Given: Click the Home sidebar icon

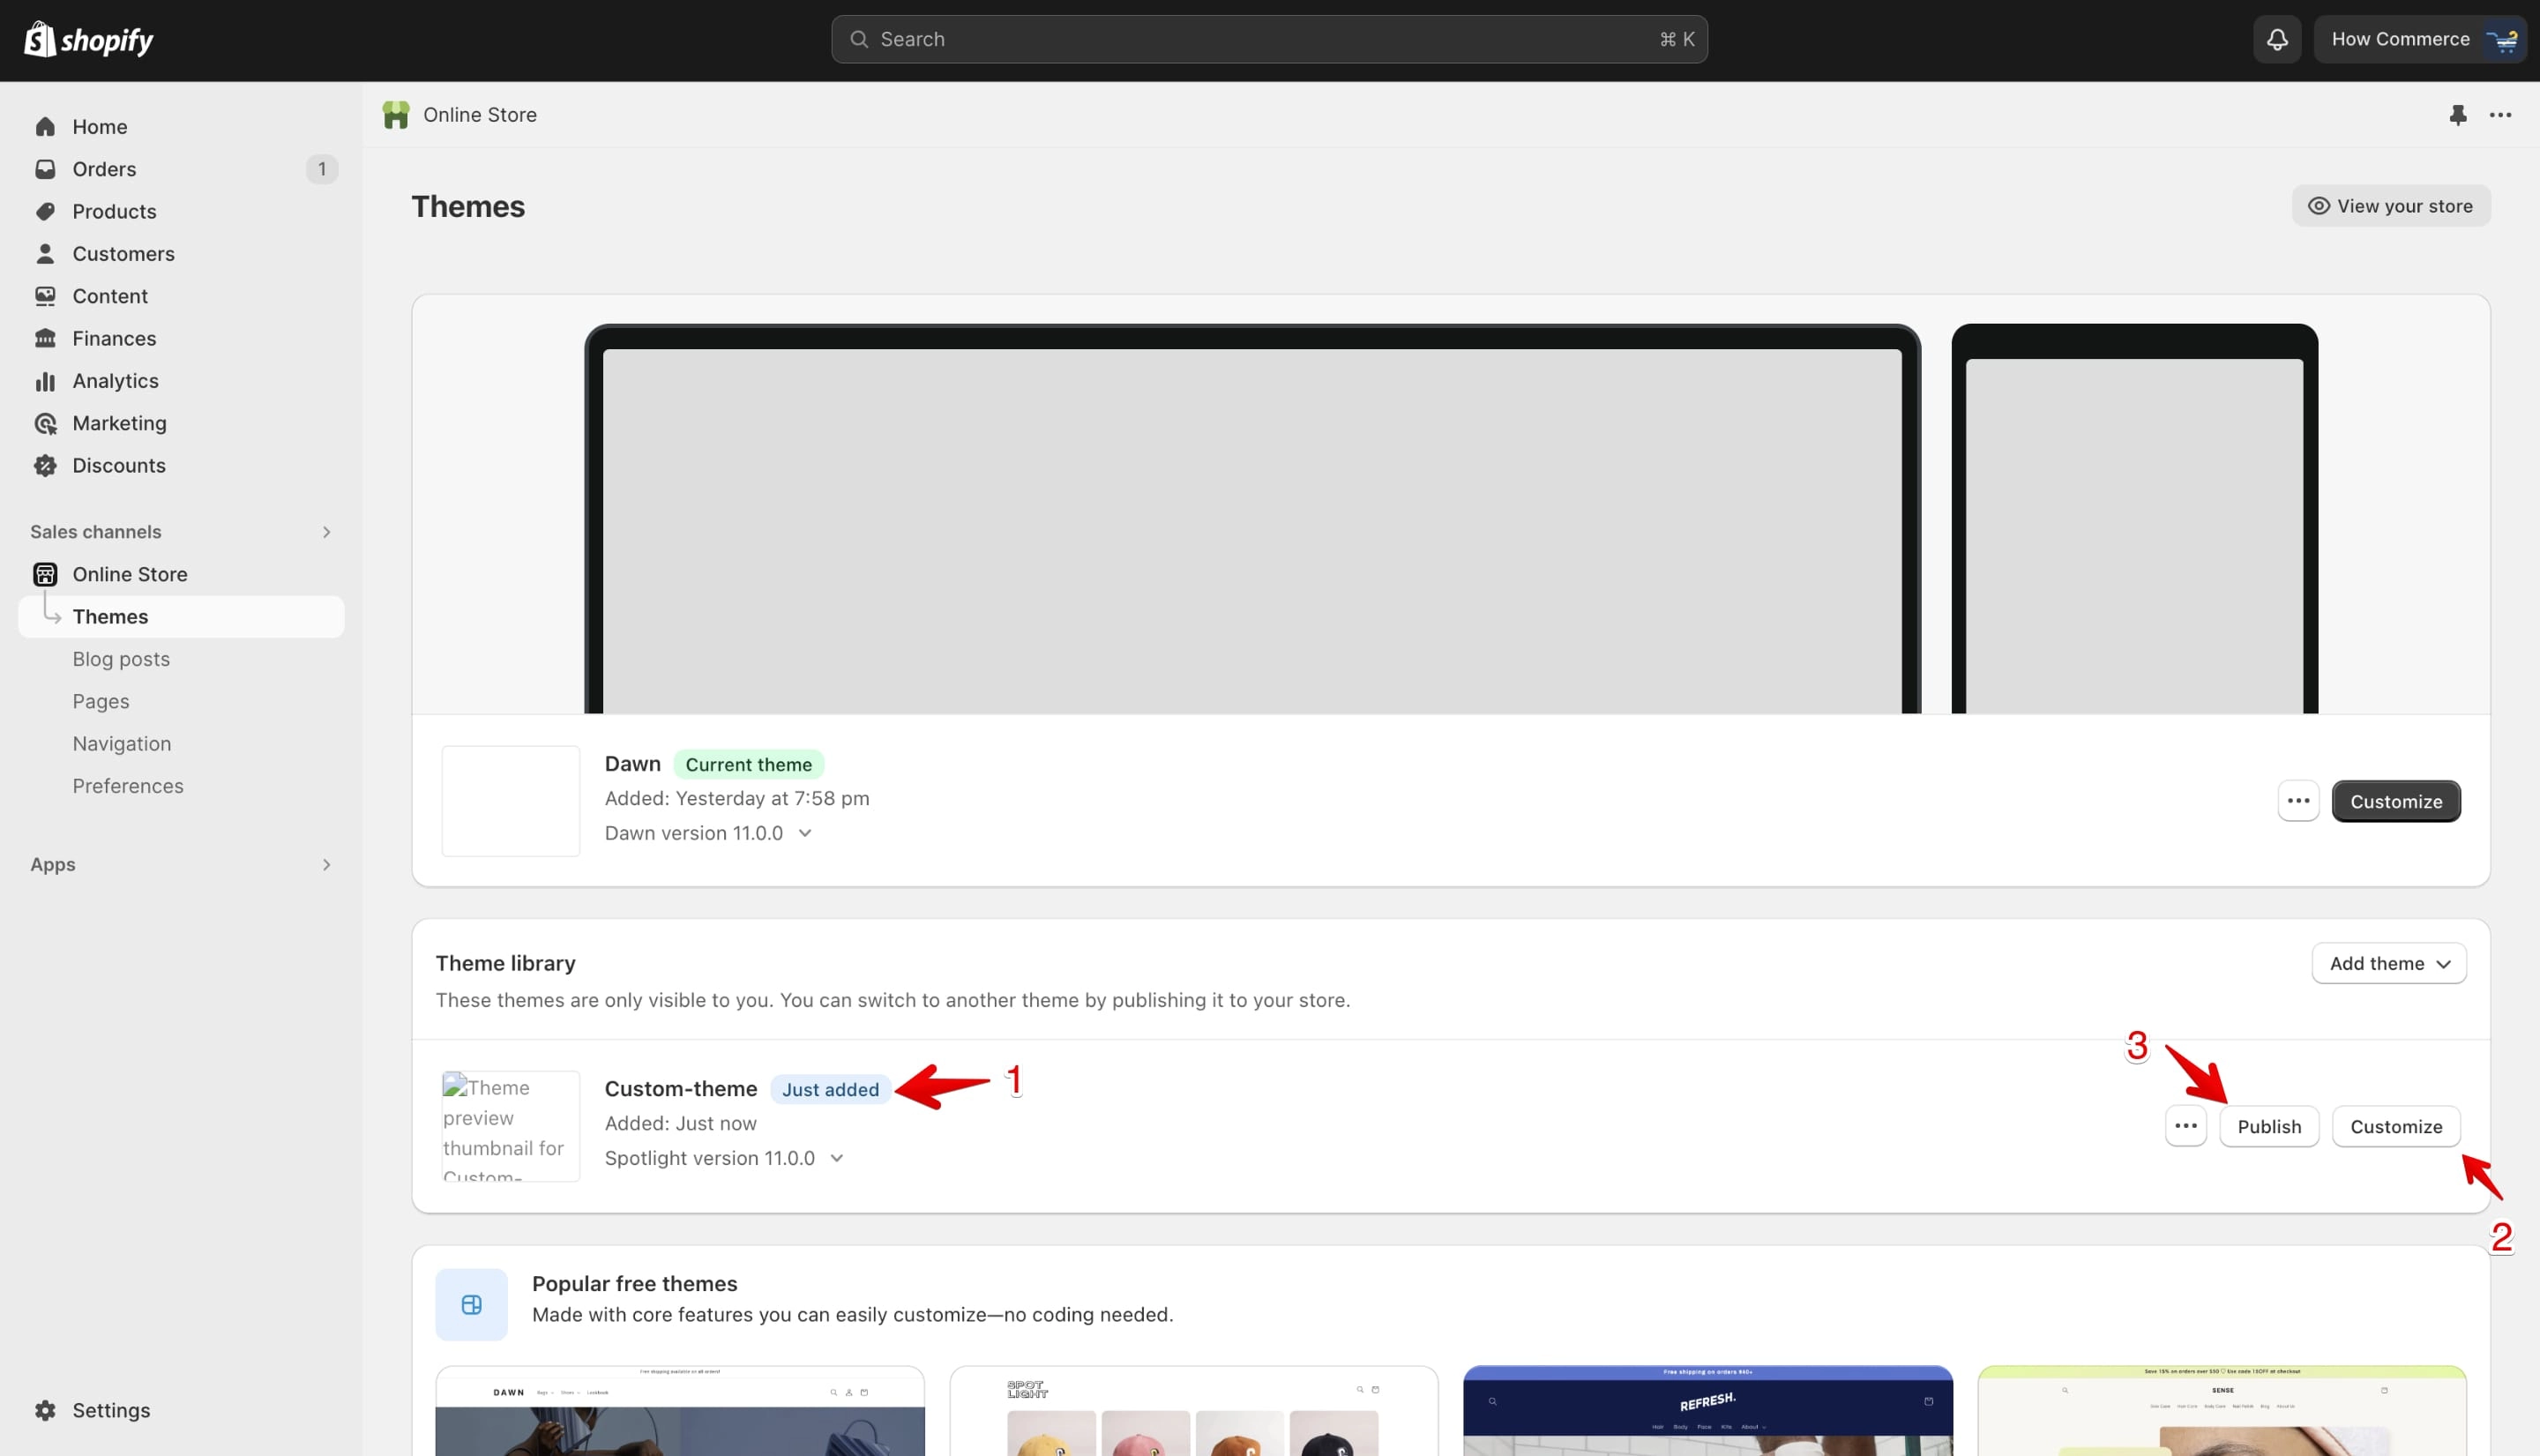Looking at the screenshot, I should click(x=45, y=127).
